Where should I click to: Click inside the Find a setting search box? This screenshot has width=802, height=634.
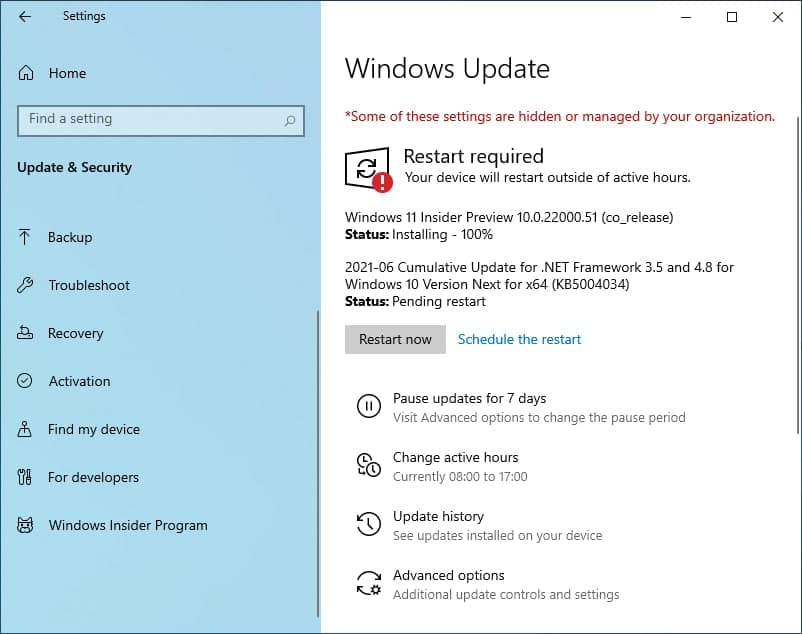[x=160, y=119]
